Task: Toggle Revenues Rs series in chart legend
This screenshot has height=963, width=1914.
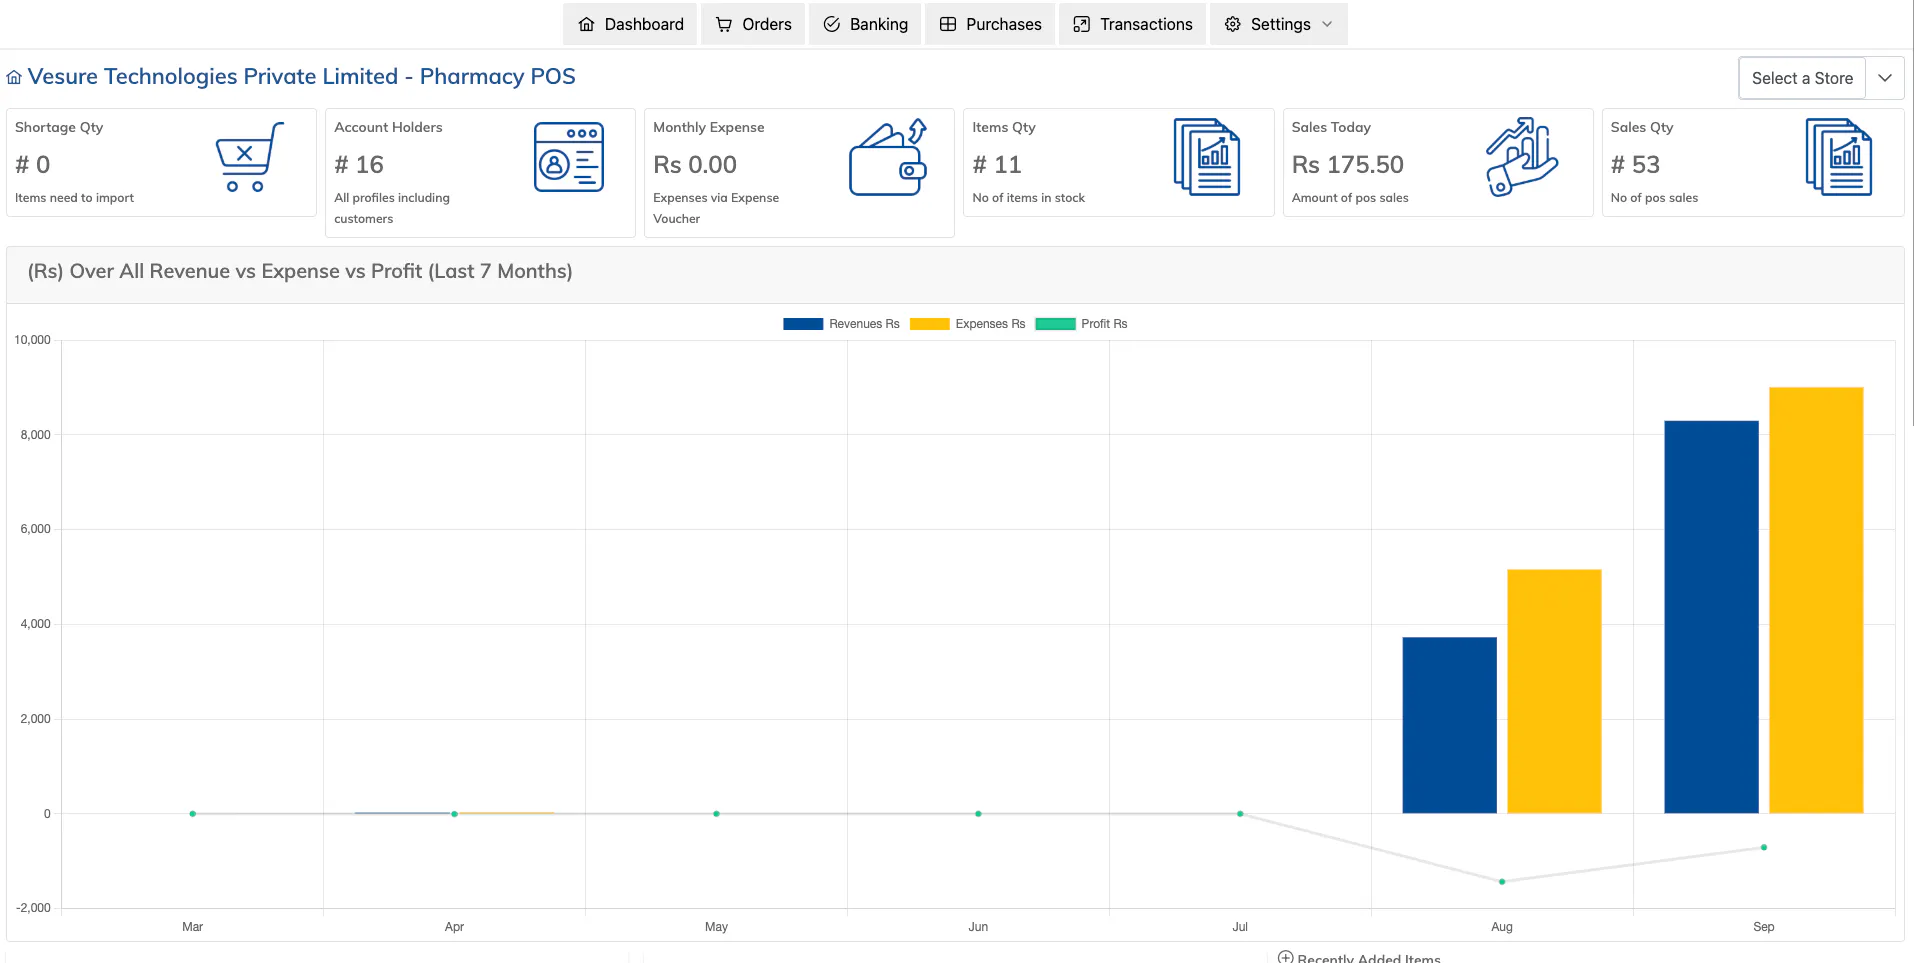Action: pyautogui.click(x=841, y=324)
